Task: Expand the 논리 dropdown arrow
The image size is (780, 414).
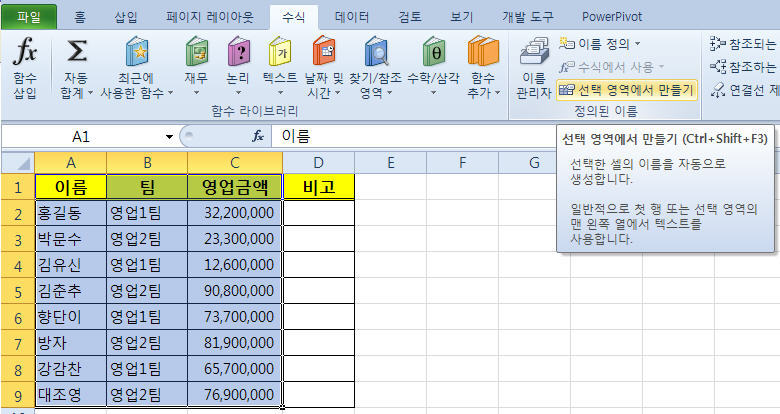Action: 238,93
